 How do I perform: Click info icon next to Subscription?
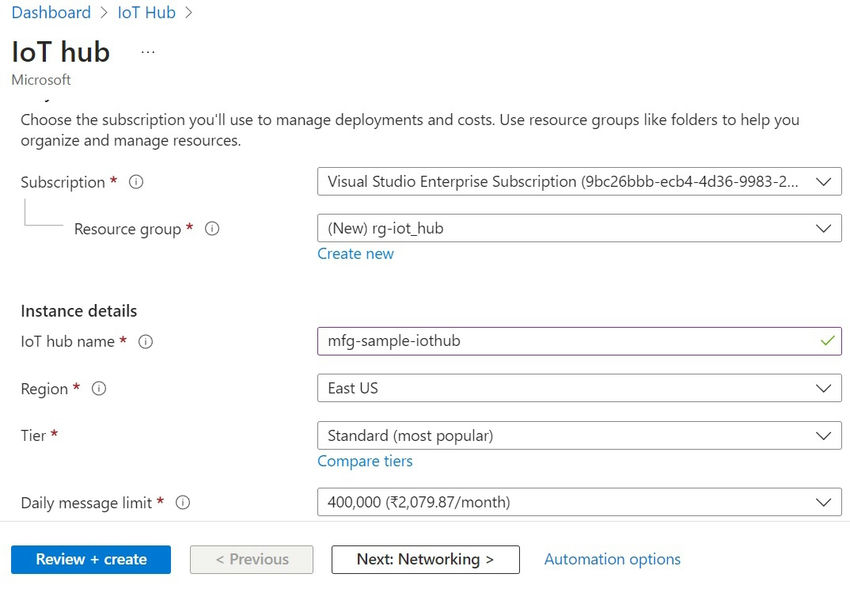point(137,182)
